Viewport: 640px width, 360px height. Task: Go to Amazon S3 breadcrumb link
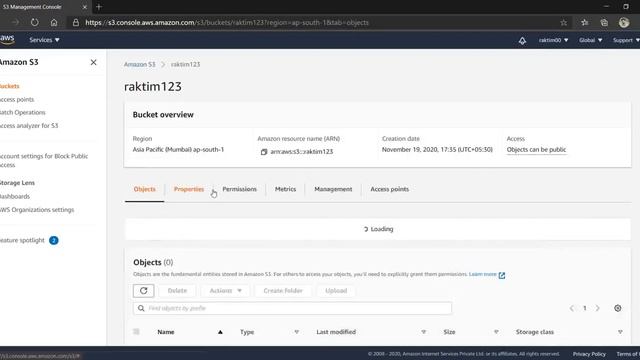tap(140, 64)
